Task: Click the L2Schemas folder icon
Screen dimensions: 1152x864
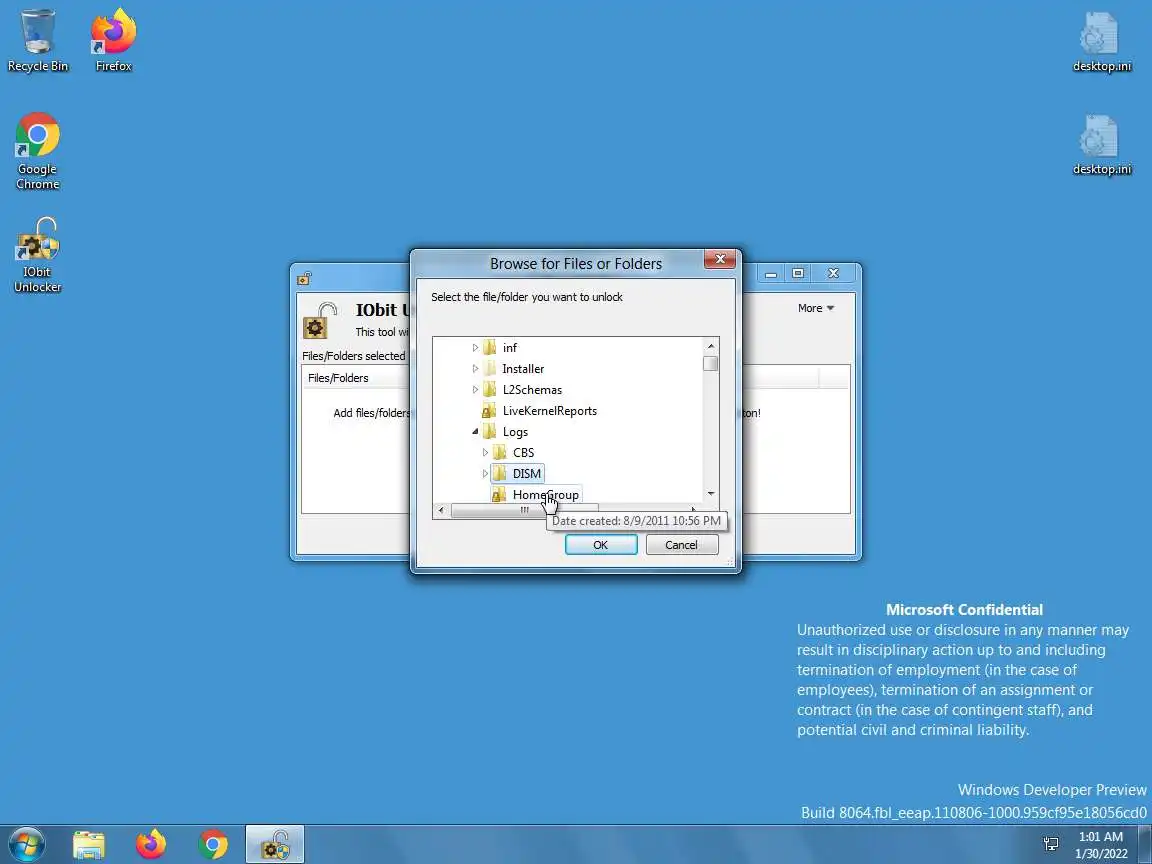Action: tap(490, 389)
